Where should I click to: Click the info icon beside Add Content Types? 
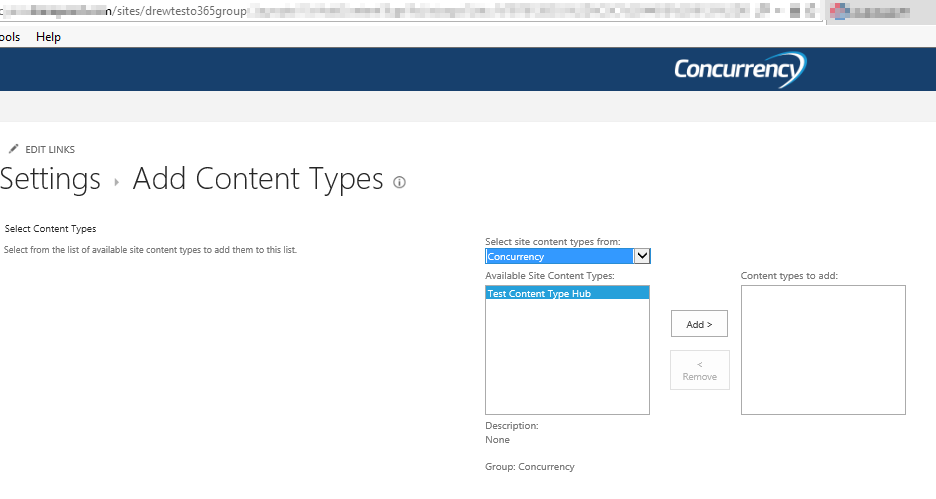(x=399, y=182)
